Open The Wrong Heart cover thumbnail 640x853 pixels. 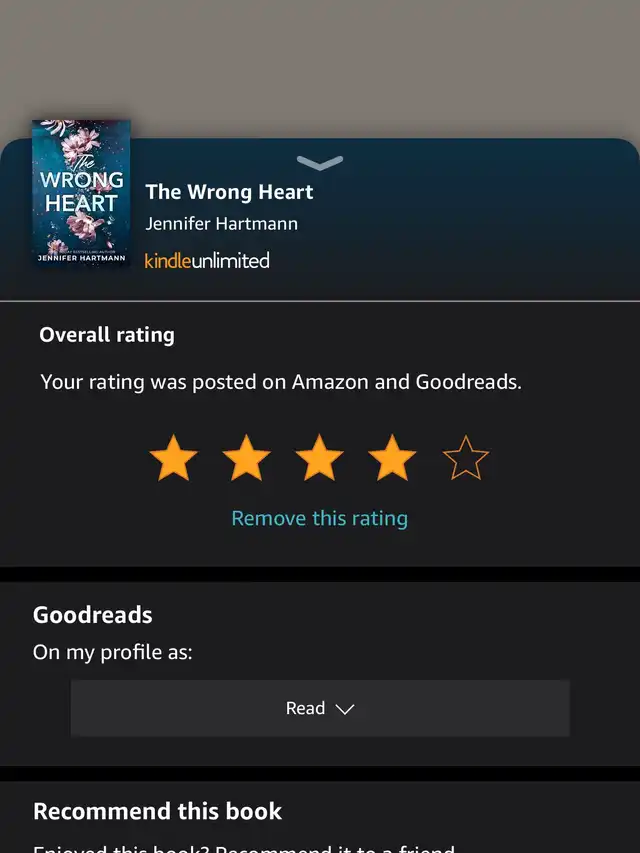tap(81, 193)
